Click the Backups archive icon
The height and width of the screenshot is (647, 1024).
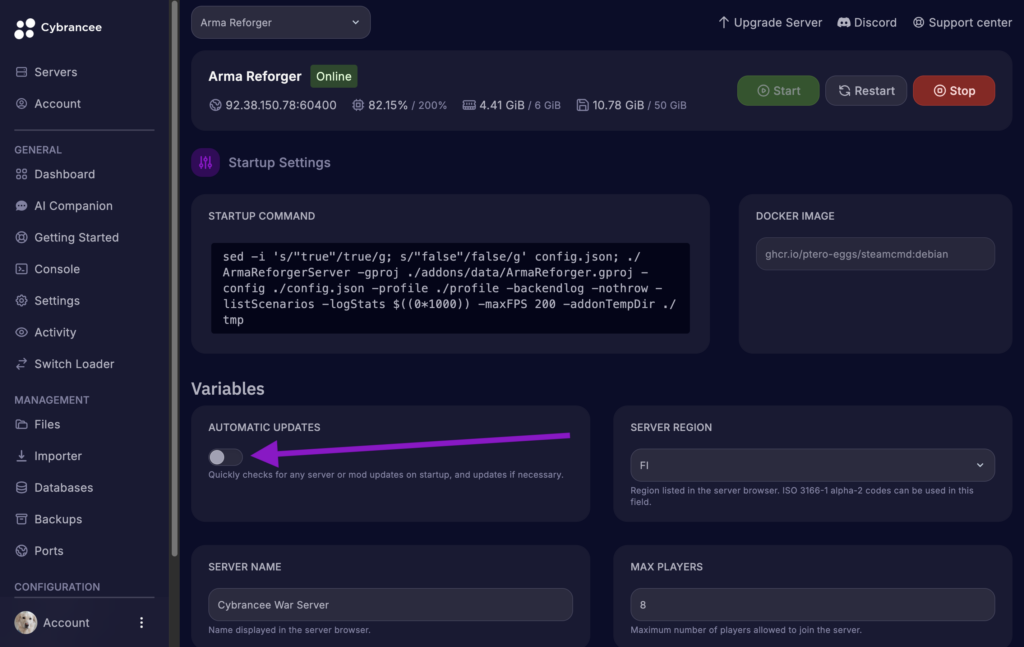pyautogui.click(x=22, y=519)
